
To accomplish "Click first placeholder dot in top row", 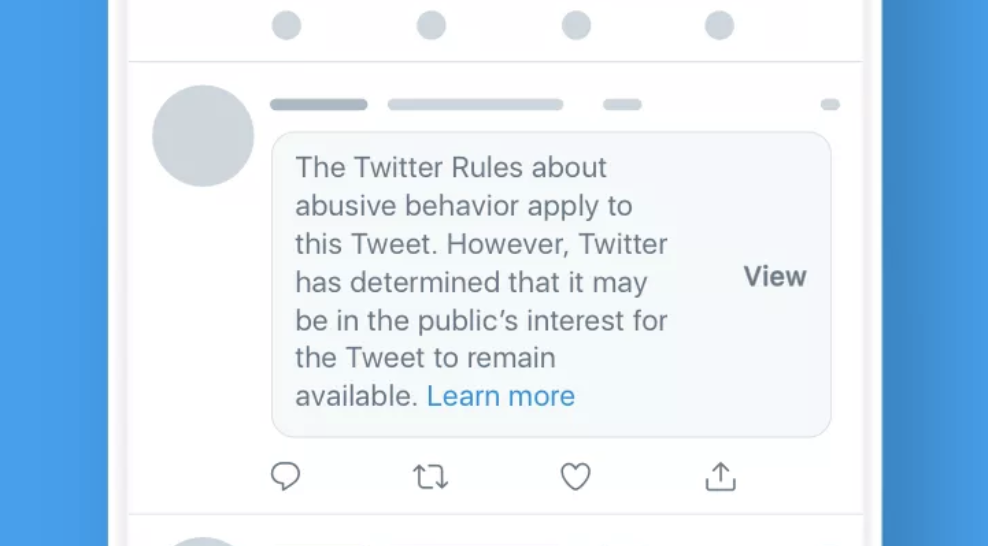I will click(287, 25).
